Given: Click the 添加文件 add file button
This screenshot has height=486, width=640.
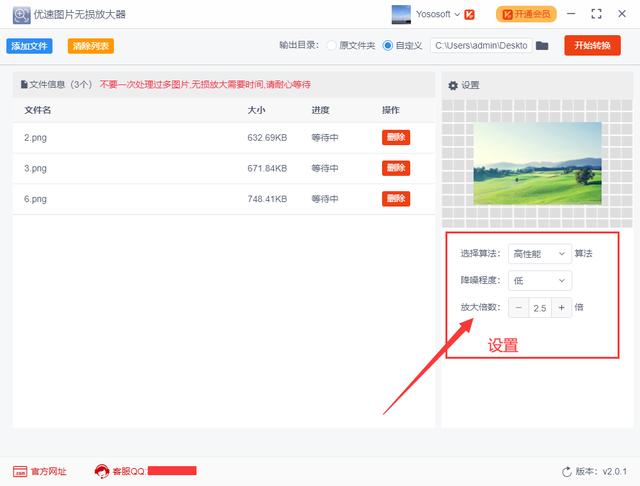Looking at the screenshot, I should (29, 46).
